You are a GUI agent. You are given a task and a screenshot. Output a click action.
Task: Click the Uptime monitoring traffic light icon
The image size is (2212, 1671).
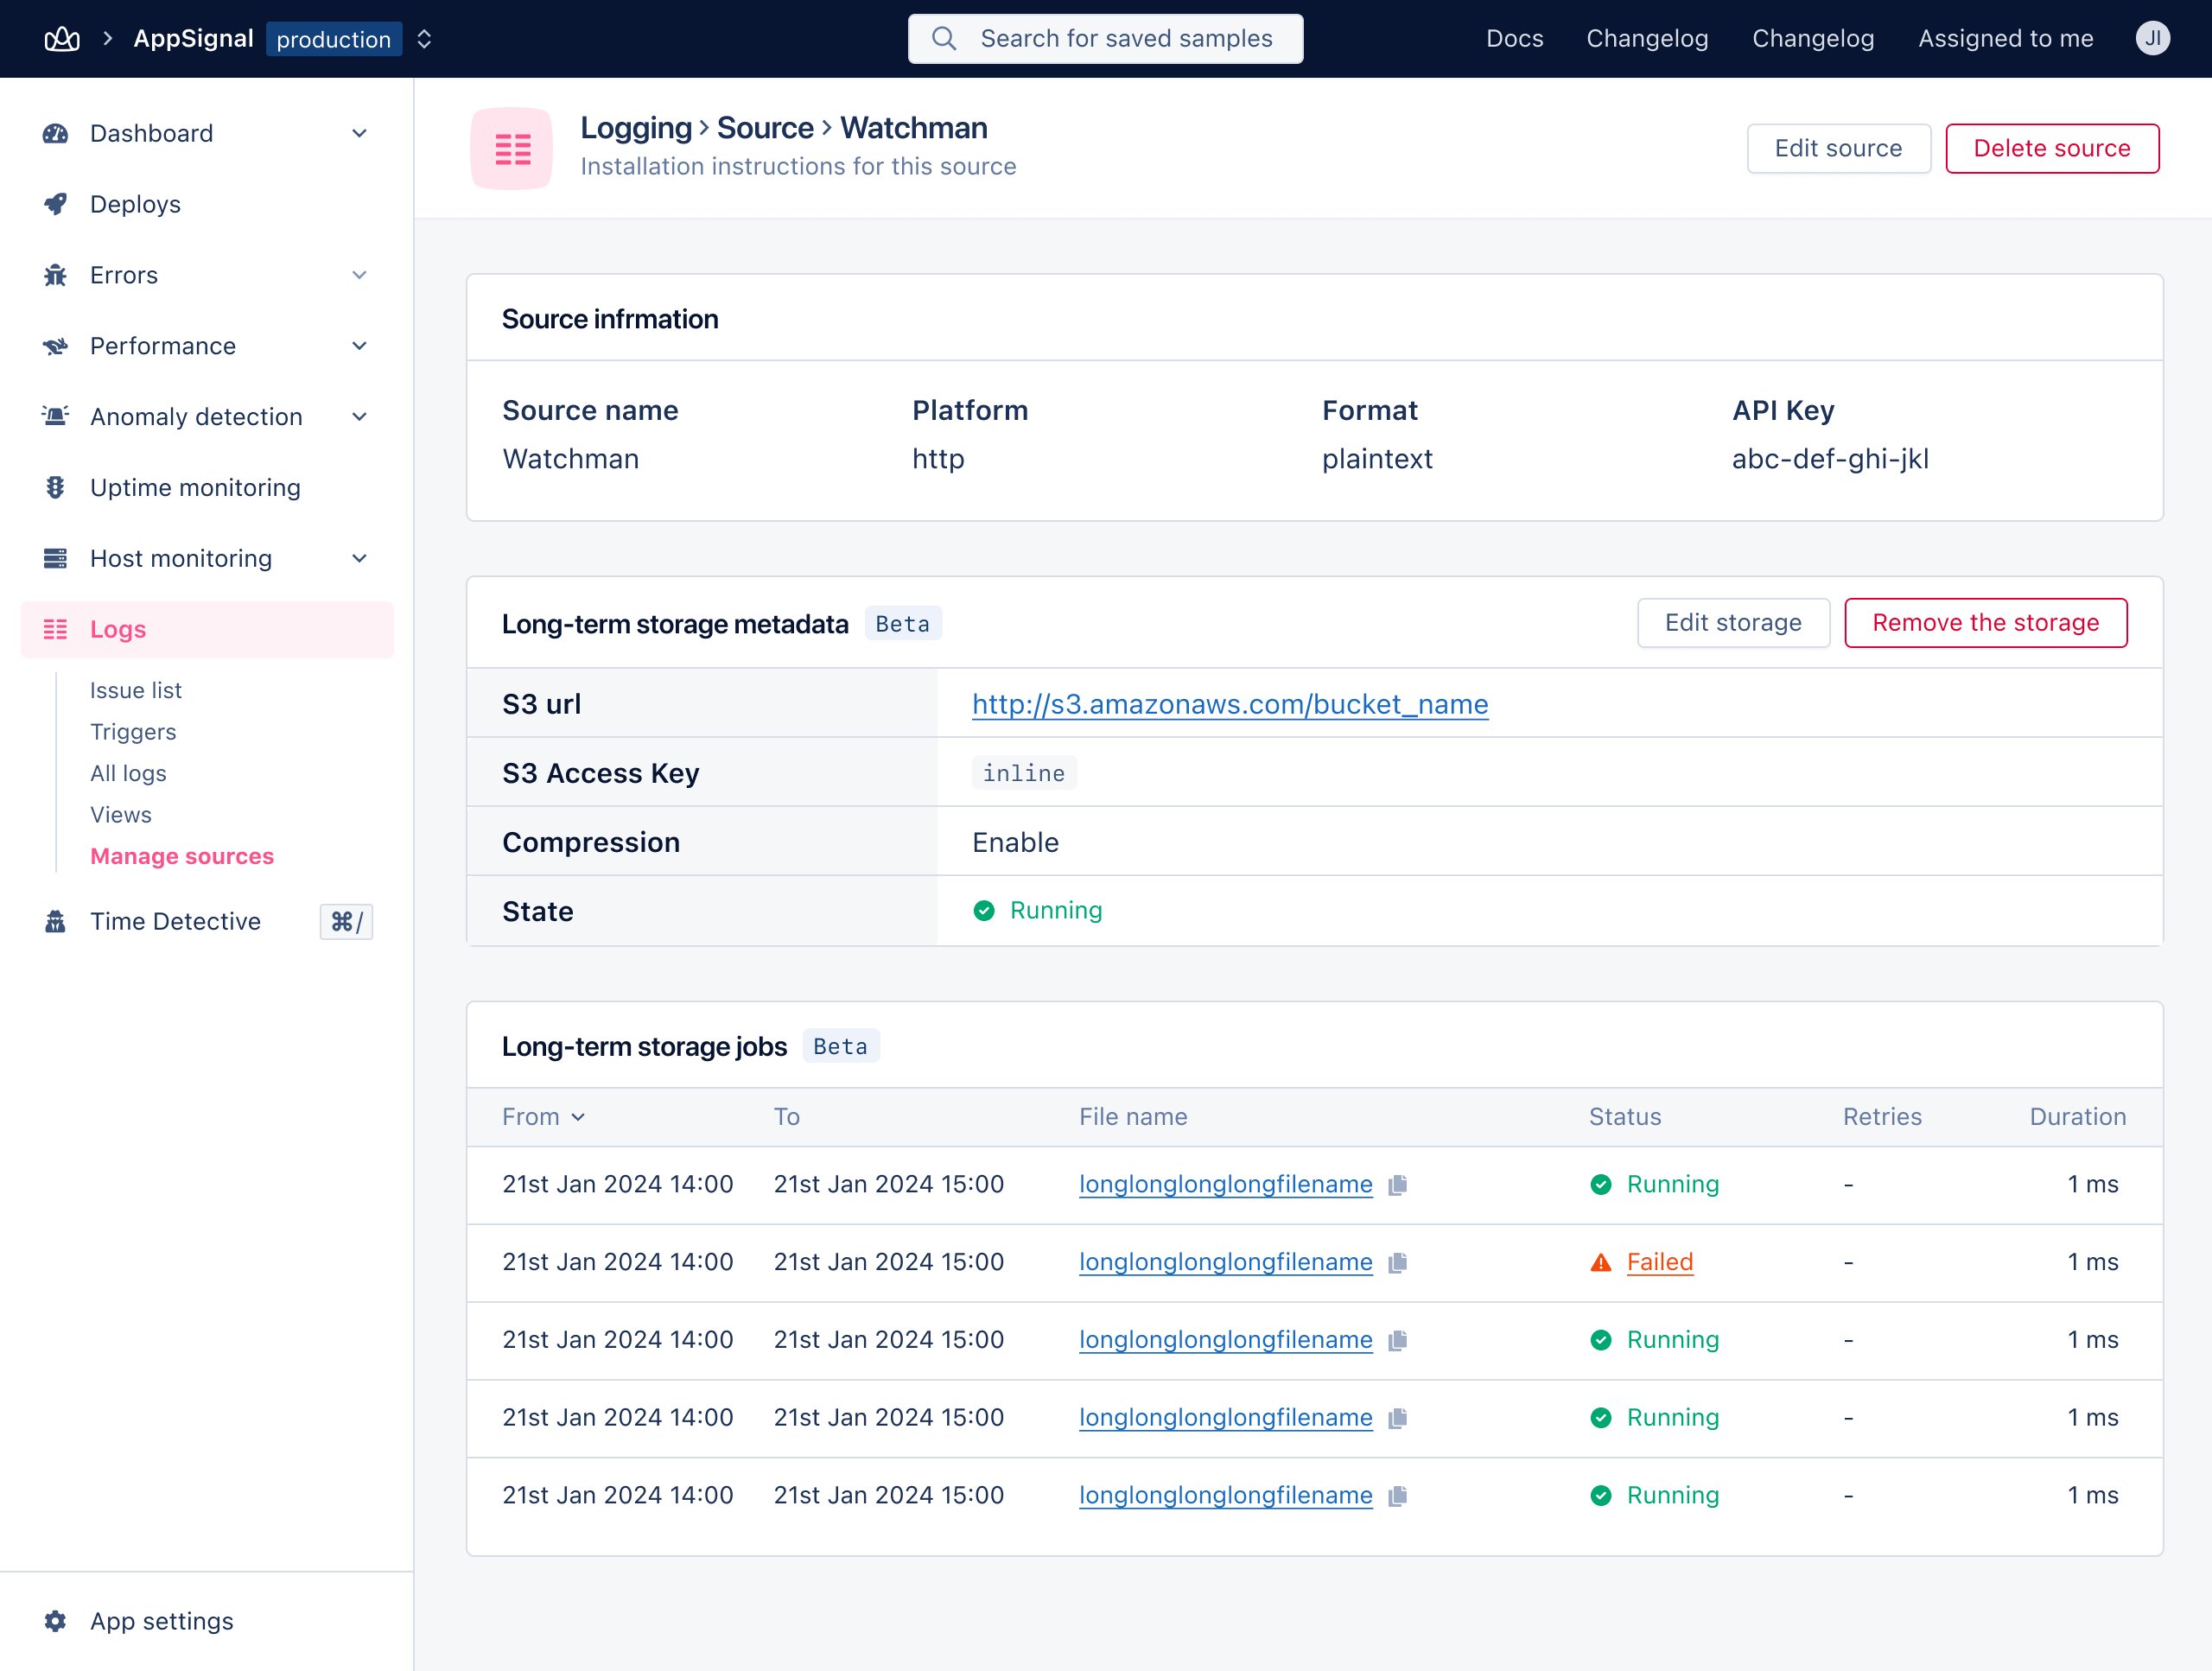click(x=55, y=487)
